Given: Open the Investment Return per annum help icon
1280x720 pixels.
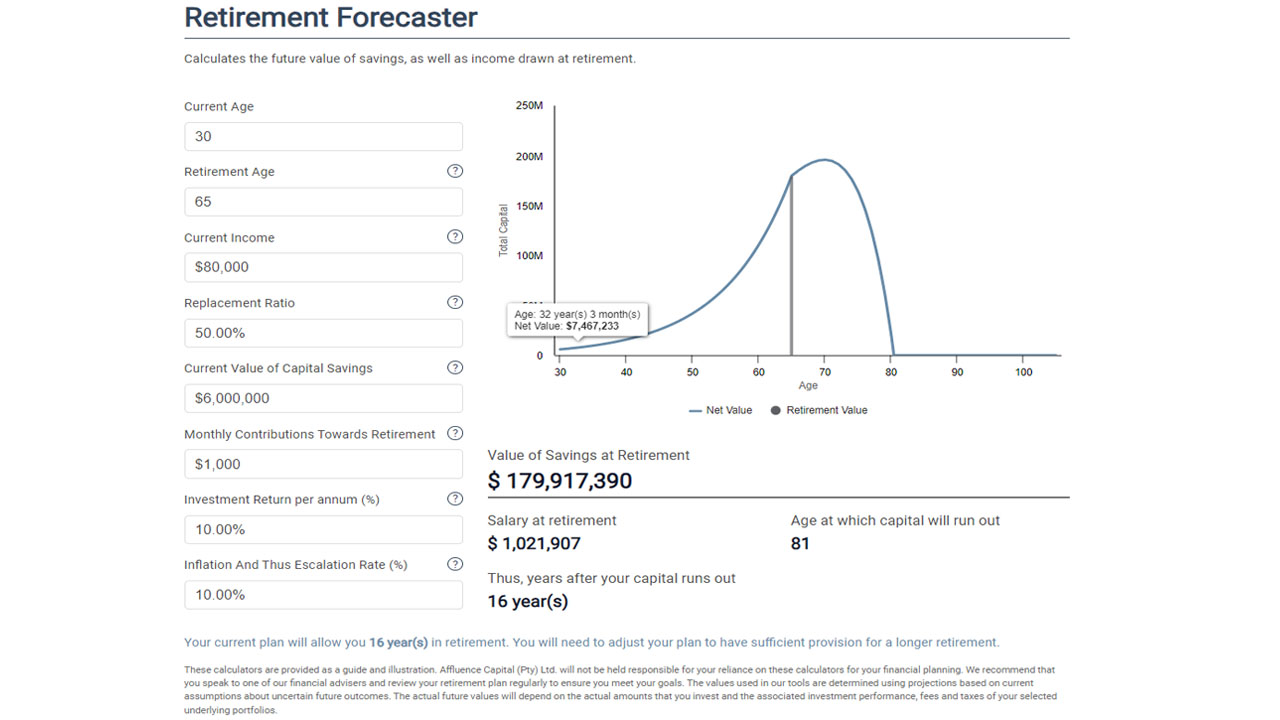Looking at the screenshot, I should pyautogui.click(x=455, y=498).
